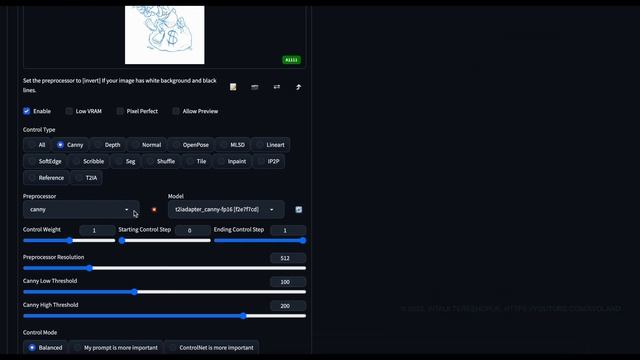Screen dimensions: 640x360
Task: Click the money bag sketch image
Action: pyautogui.click(x=164, y=35)
